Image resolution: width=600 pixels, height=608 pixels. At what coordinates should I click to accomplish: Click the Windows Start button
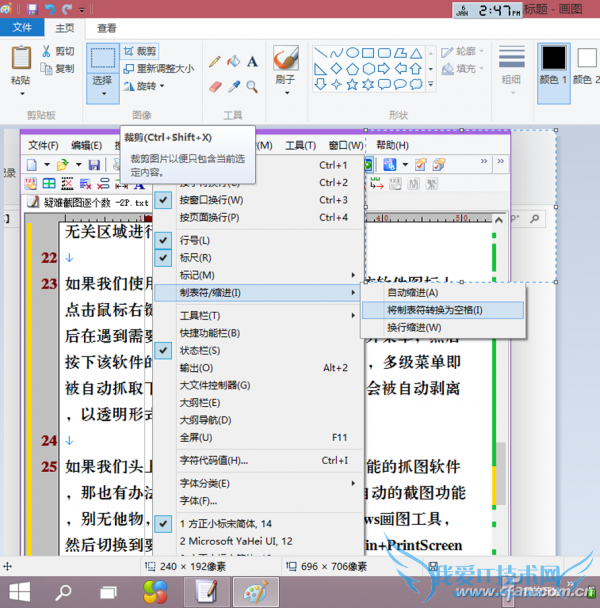19,590
